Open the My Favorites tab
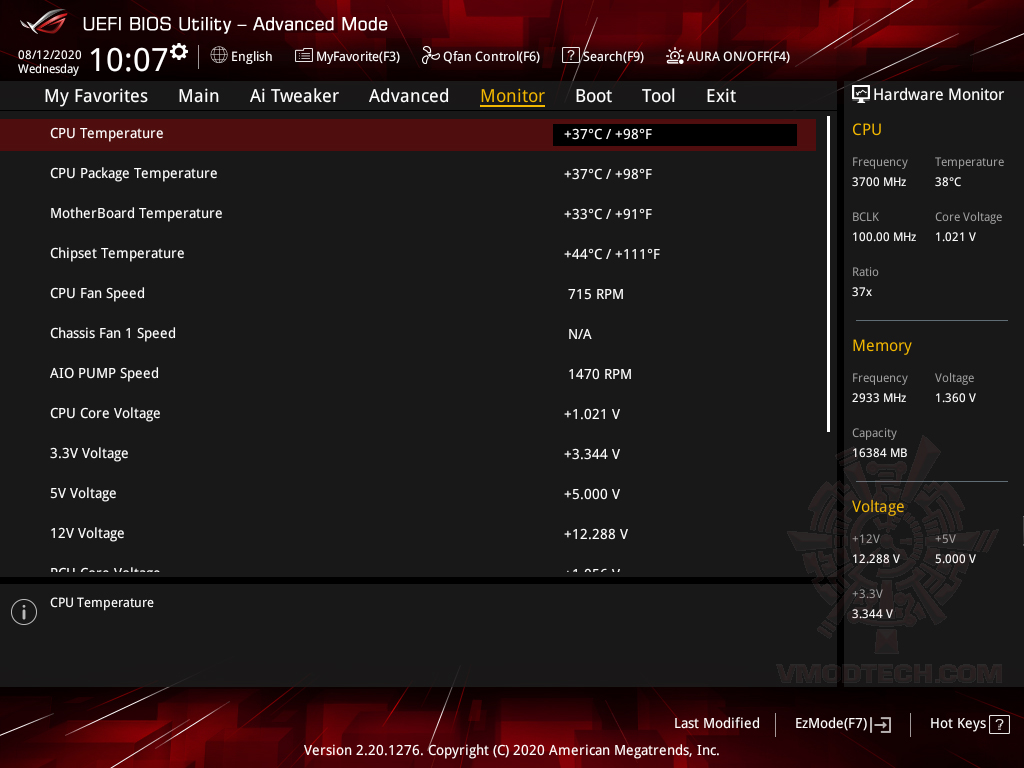 click(96, 95)
